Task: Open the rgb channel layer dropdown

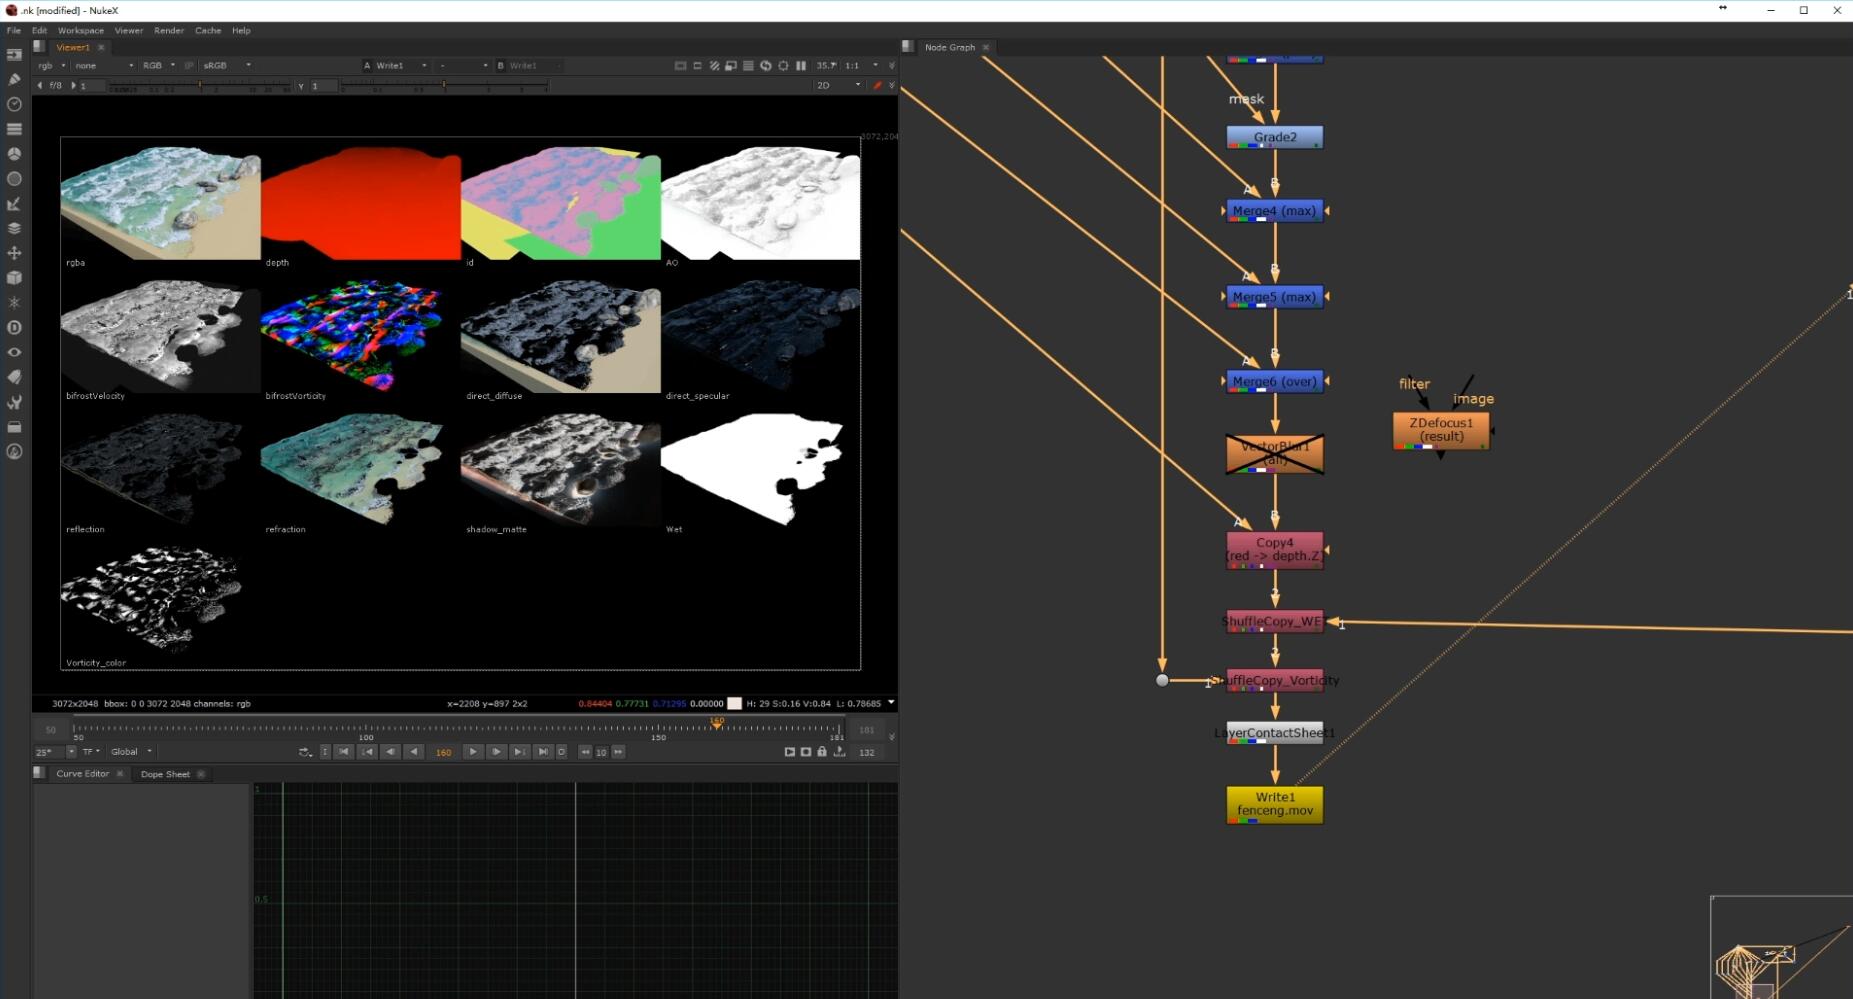Action: click(x=51, y=65)
